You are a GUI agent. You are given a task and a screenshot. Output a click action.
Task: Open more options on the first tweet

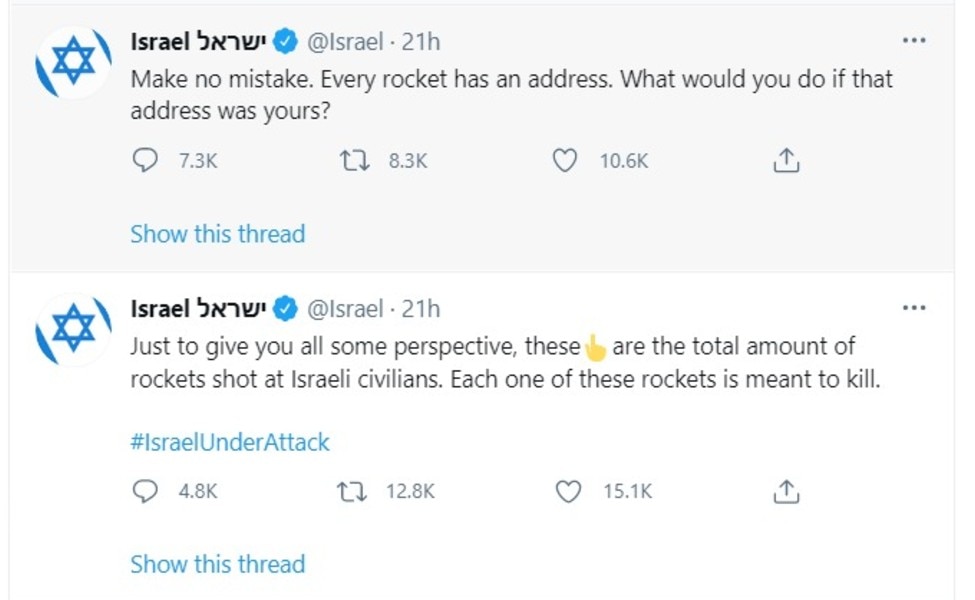coord(913,38)
